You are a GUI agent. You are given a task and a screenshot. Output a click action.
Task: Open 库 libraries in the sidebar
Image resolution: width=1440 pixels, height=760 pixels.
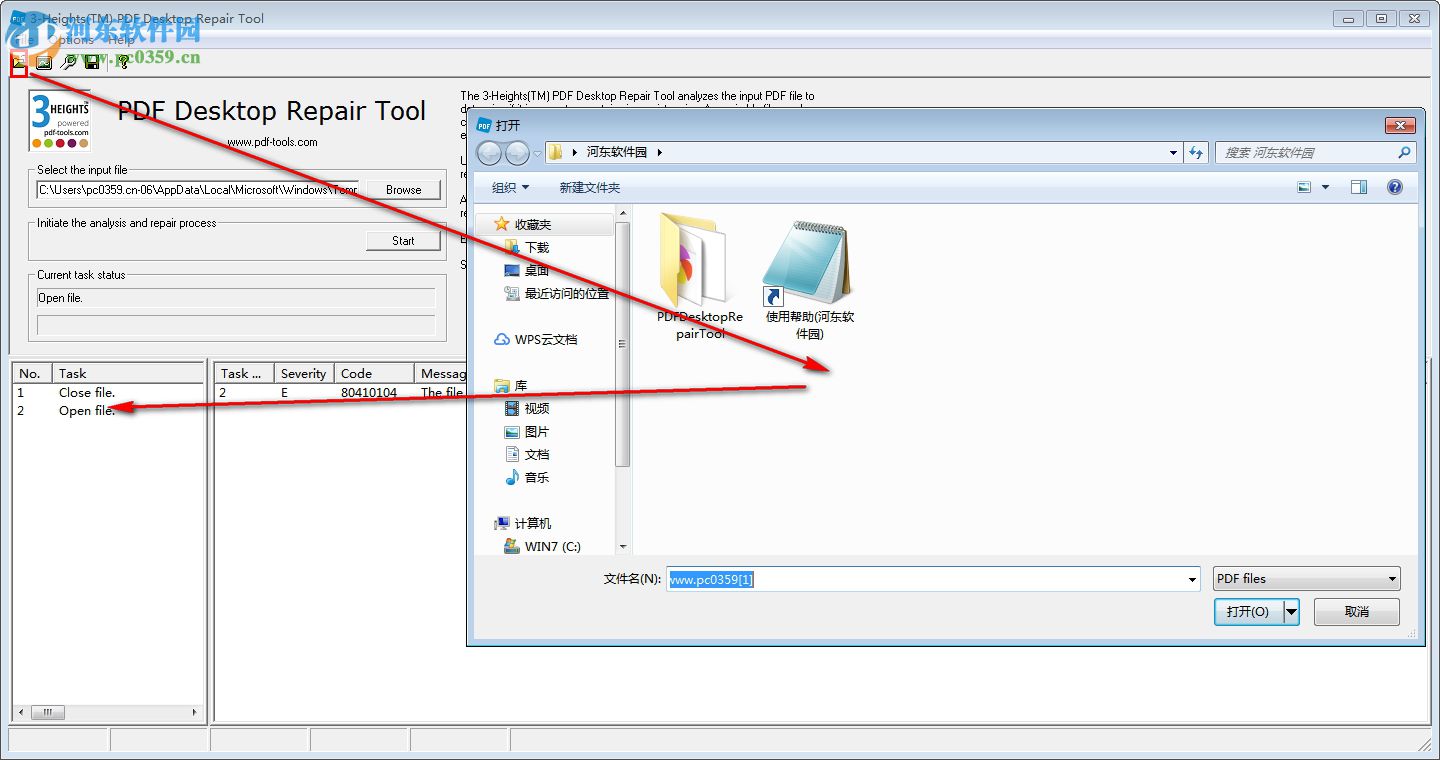pos(511,386)
